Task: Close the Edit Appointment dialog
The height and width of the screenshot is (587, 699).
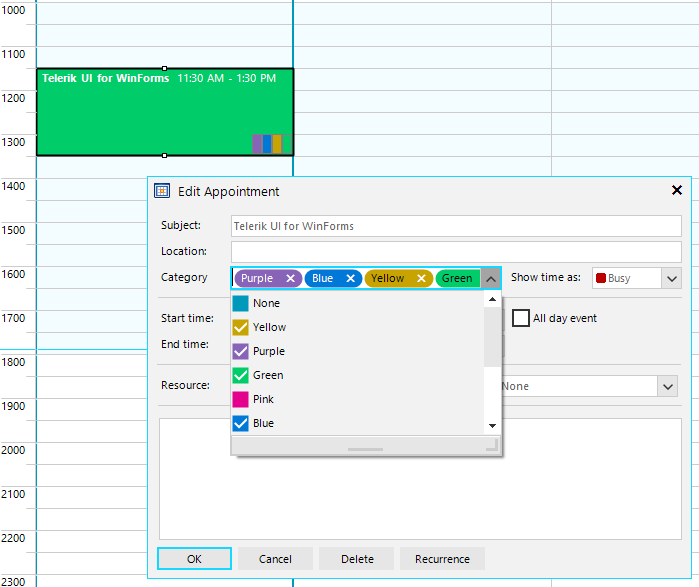Action: 676,190
